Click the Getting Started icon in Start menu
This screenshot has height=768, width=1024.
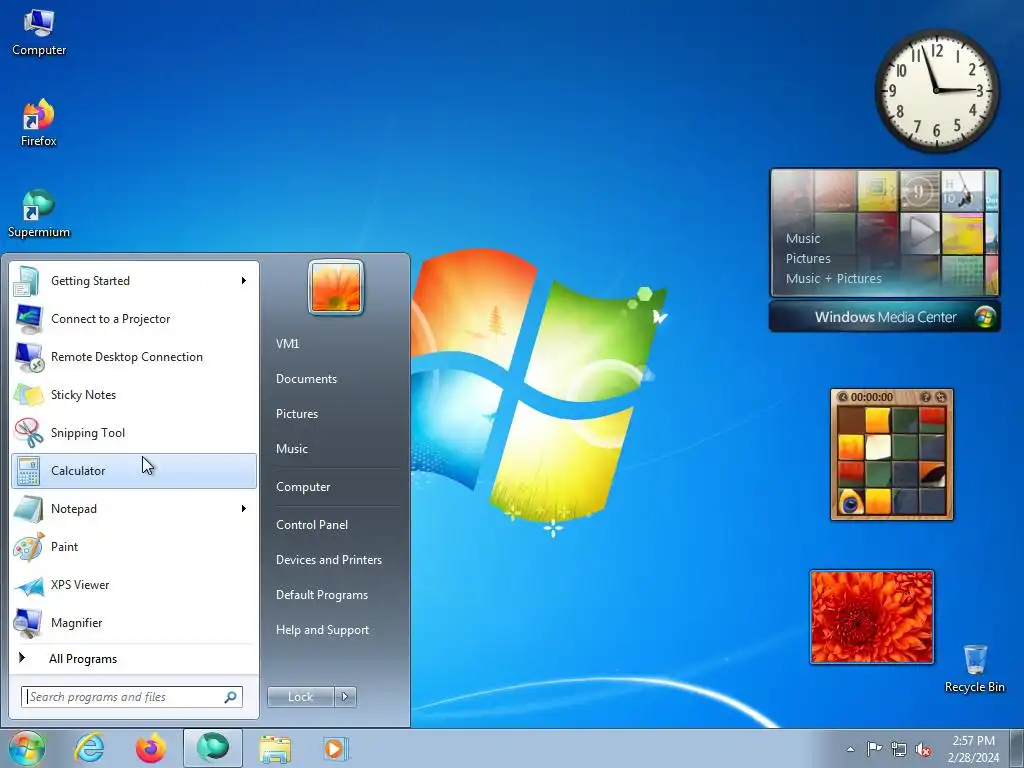28,281
